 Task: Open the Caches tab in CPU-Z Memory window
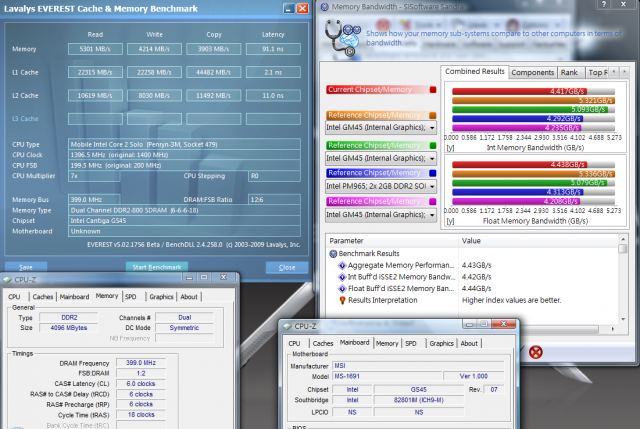[42, 297]
